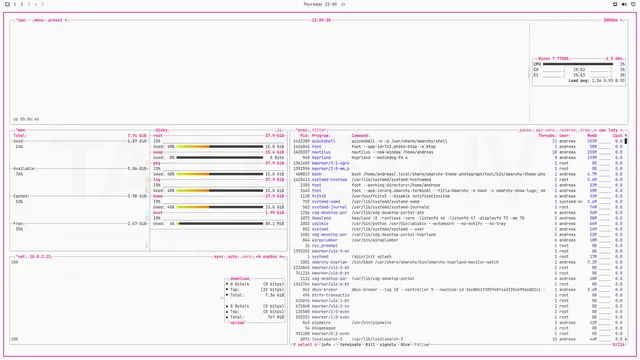
Task: Terminate the selected process
Action: [x=350, y=344]
